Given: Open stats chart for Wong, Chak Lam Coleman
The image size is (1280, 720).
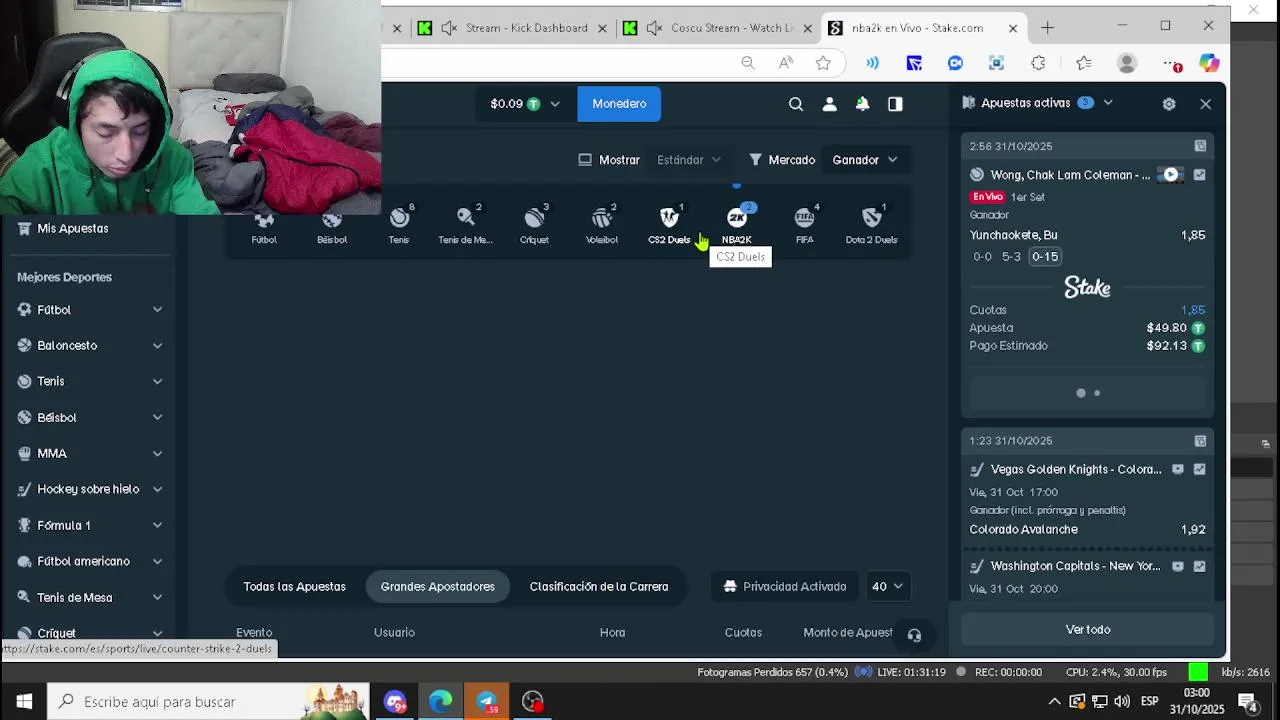Looking at the screenshot, I should (1199, 175).
